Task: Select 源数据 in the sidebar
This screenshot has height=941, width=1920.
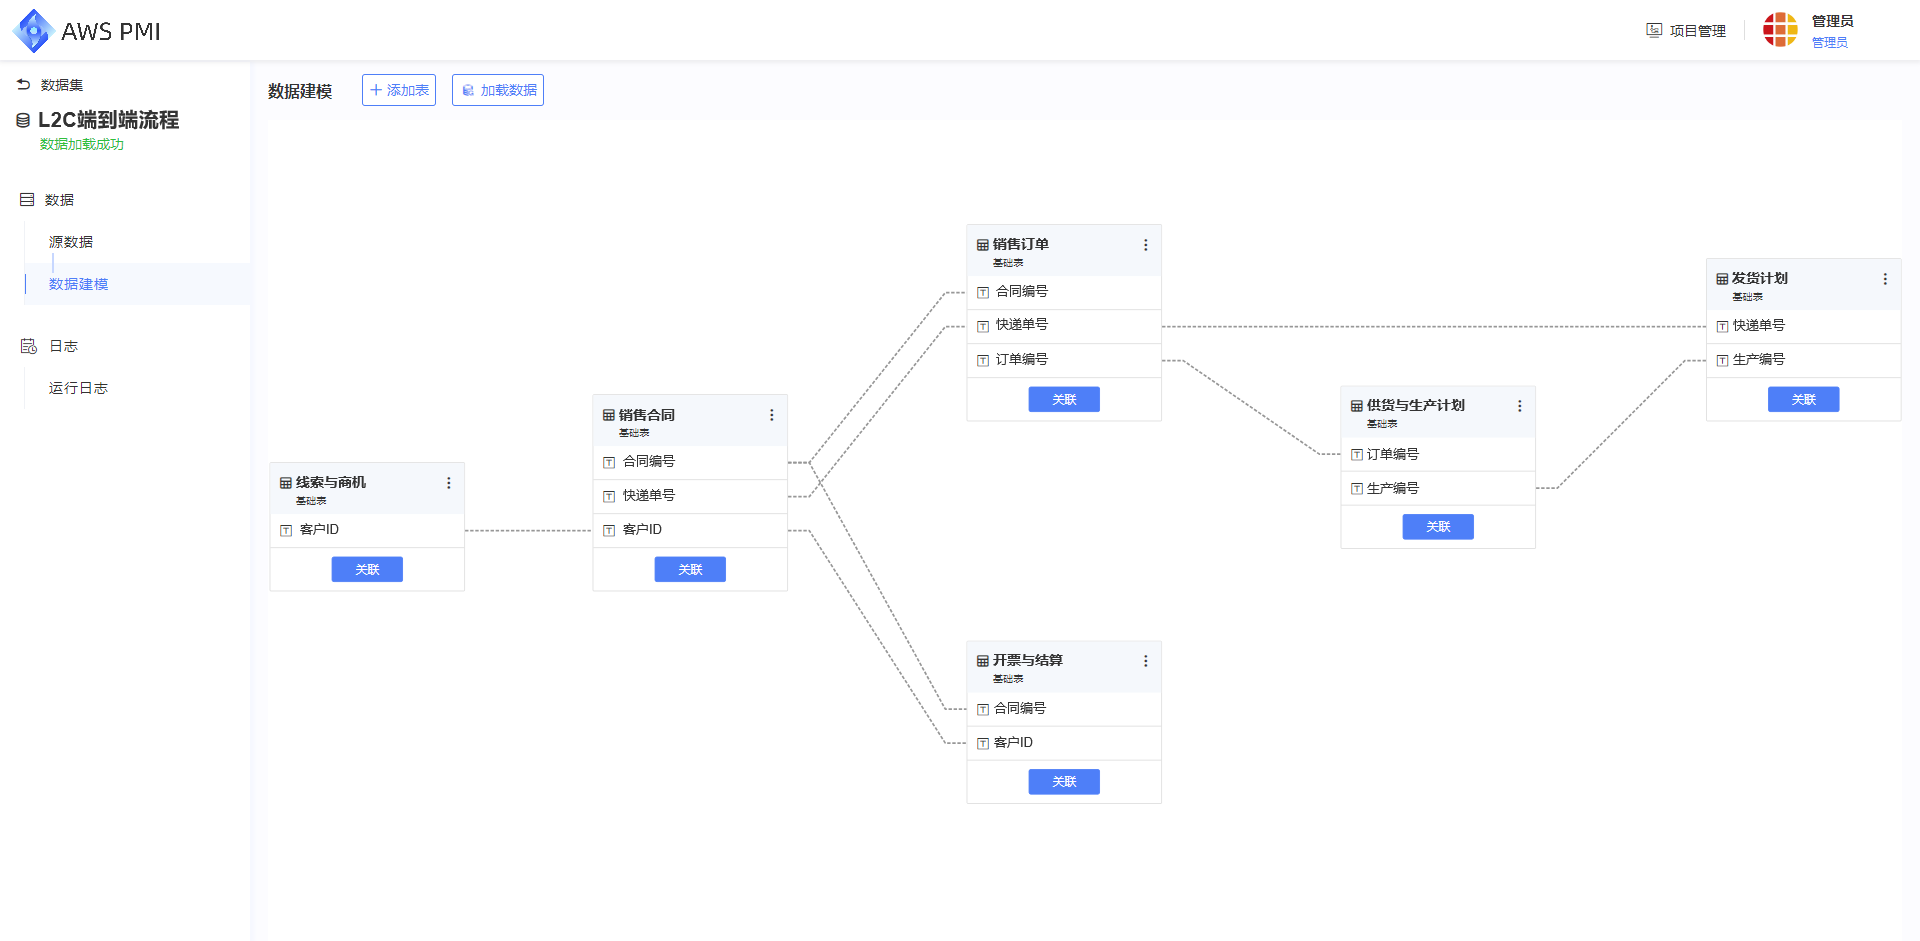Action: (71, 242)
